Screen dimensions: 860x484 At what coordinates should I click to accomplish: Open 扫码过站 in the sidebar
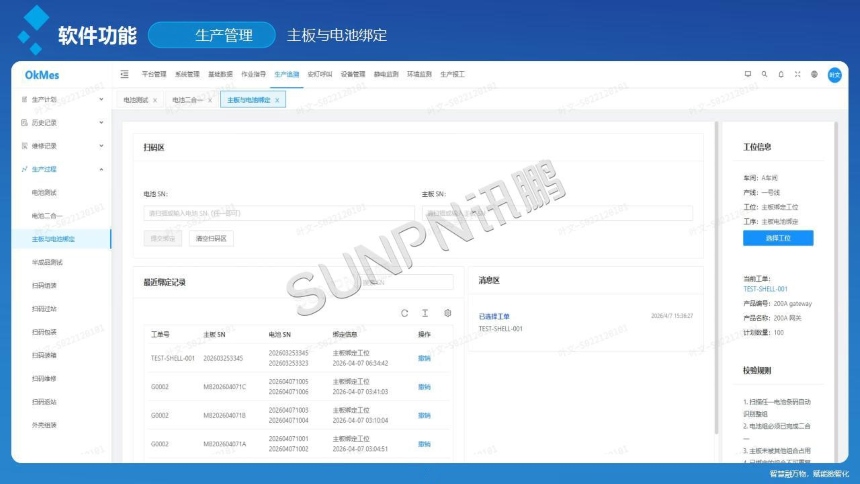(44, 309)
